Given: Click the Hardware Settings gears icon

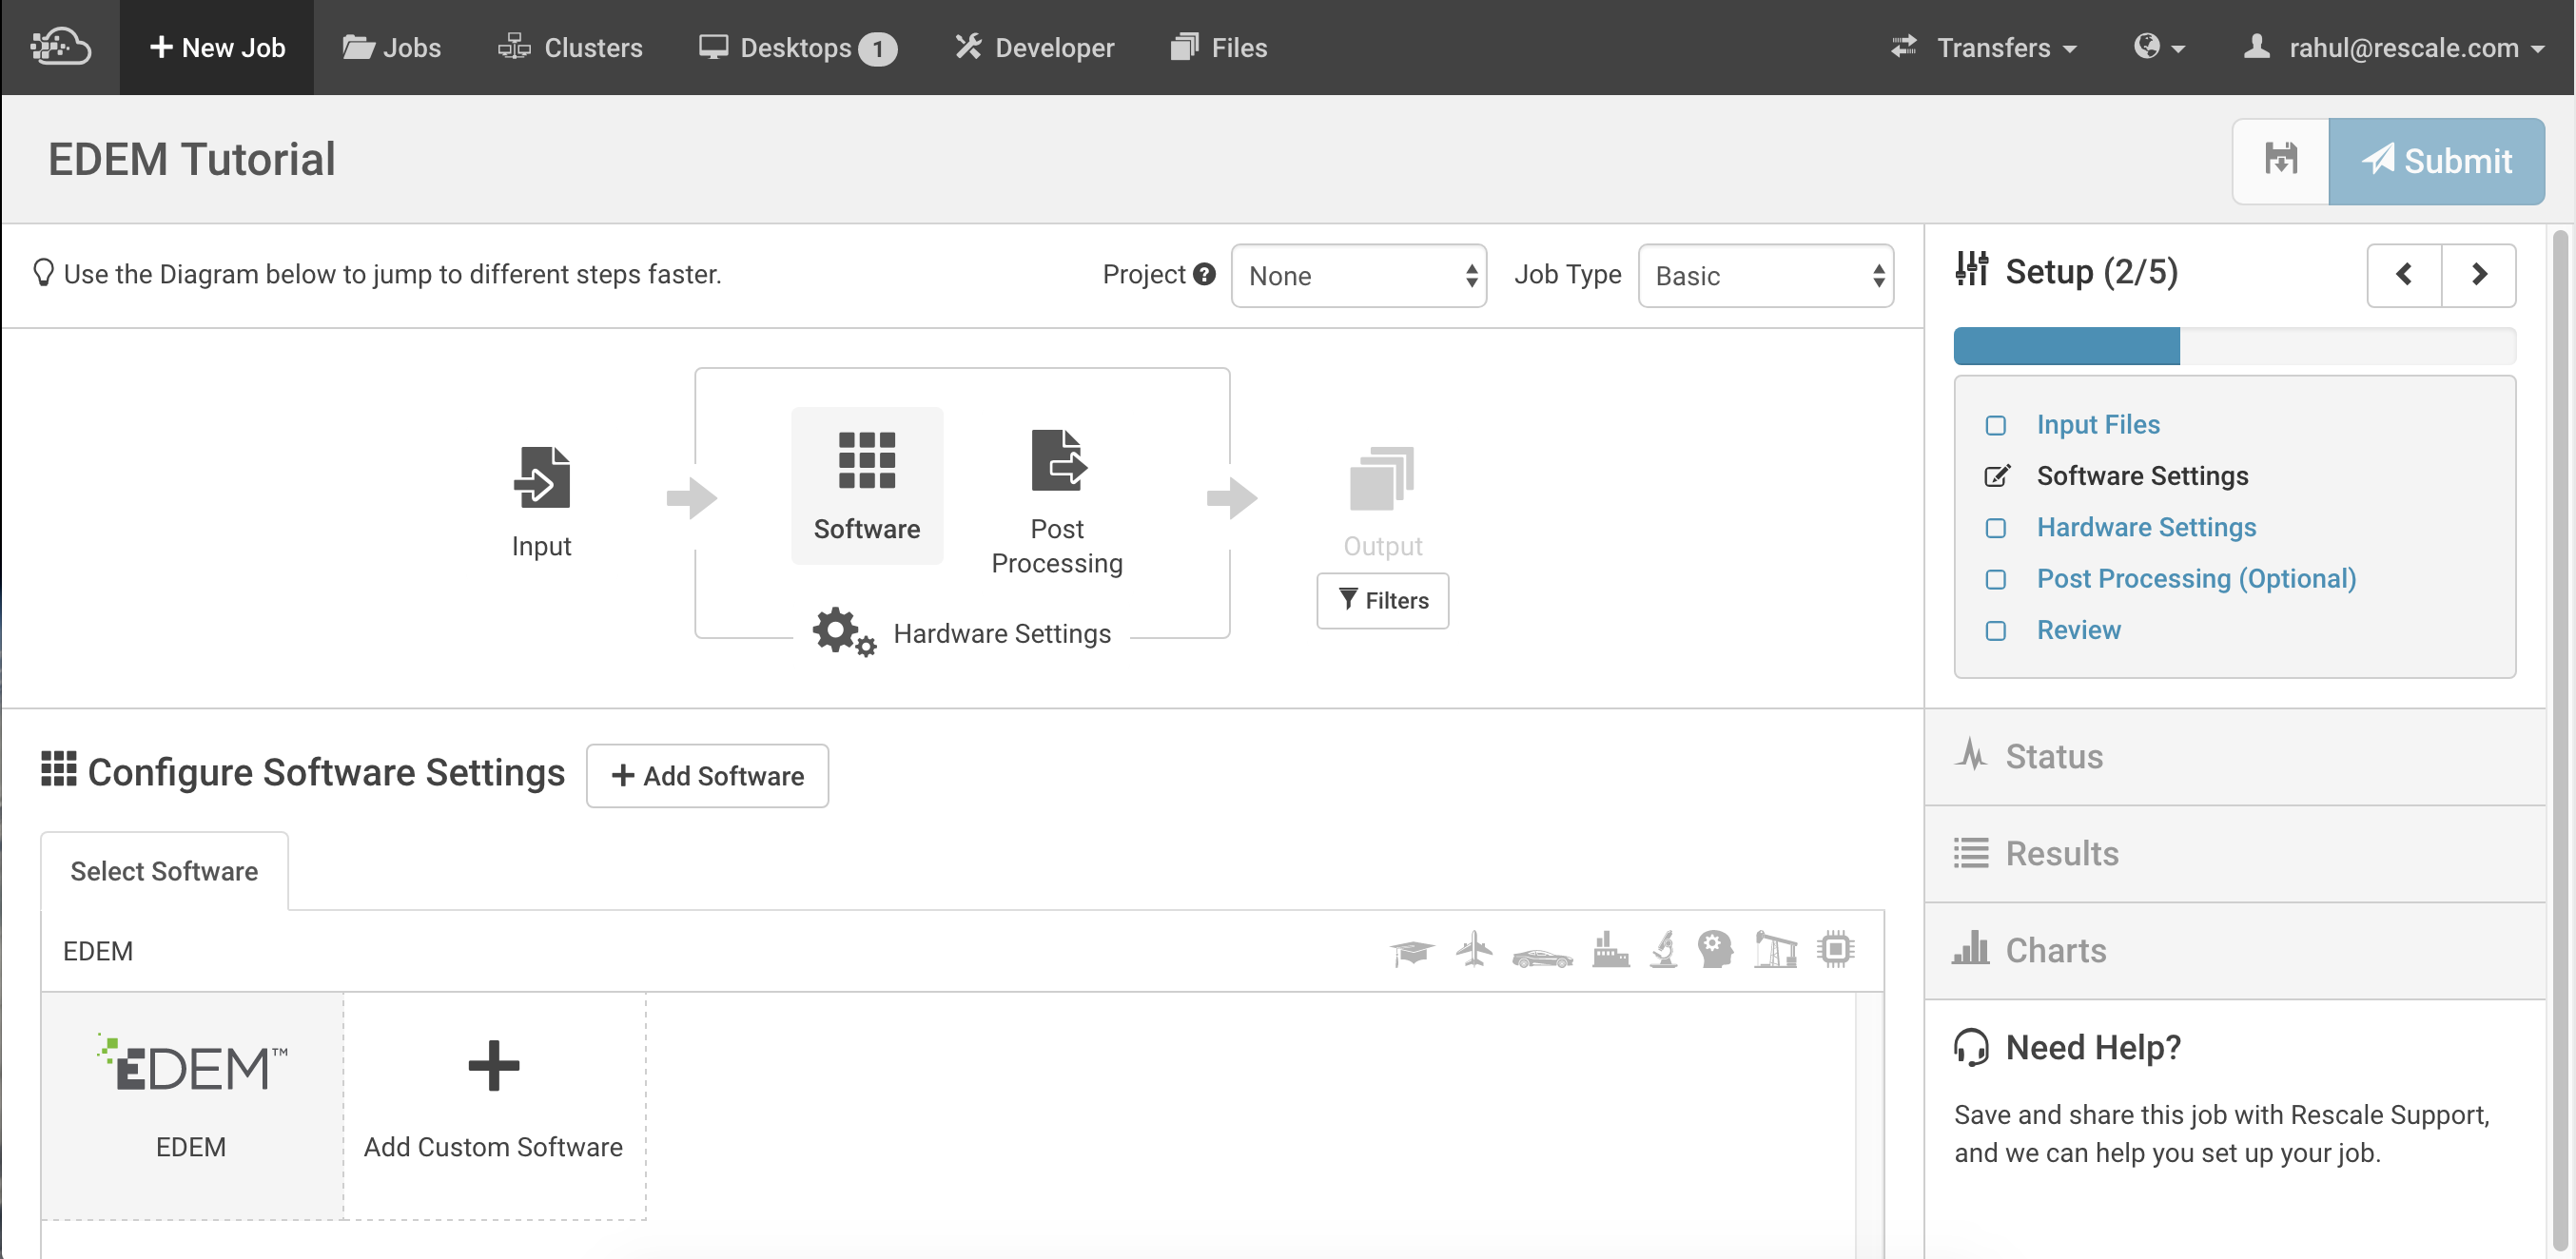Looking at the screenshot, I should pos(843,632).
